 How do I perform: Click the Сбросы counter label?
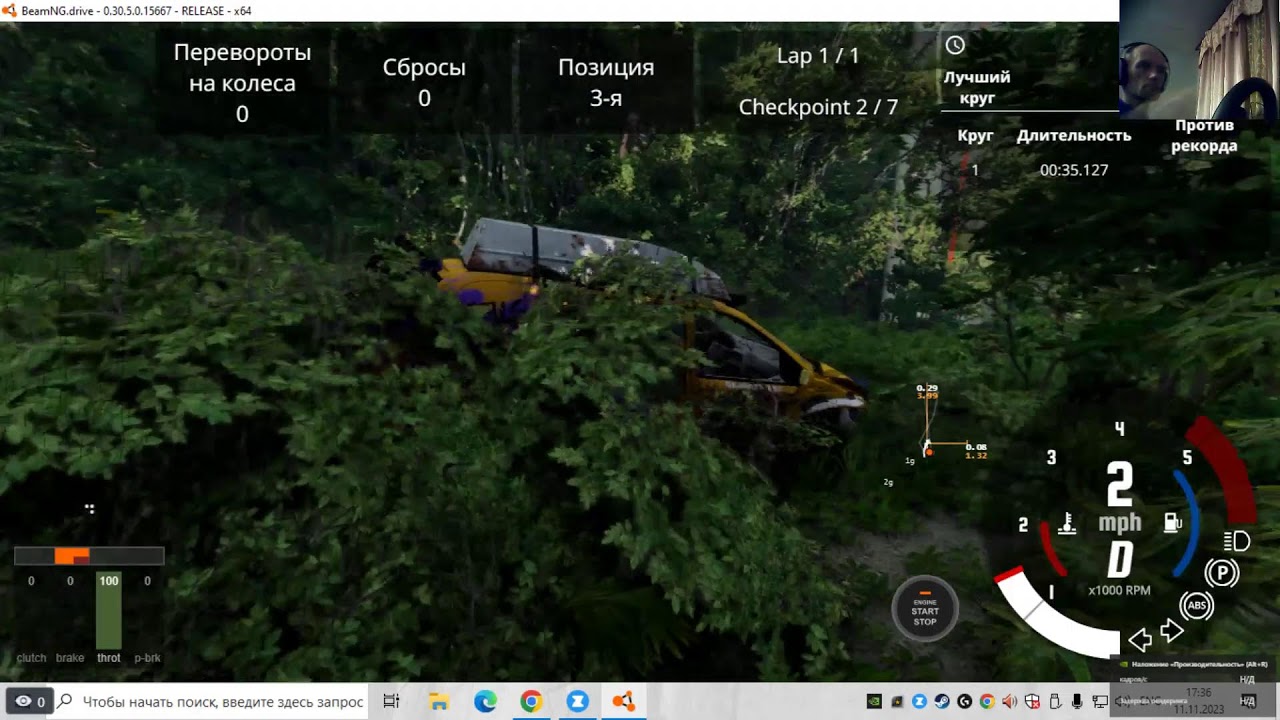point(424,68)
